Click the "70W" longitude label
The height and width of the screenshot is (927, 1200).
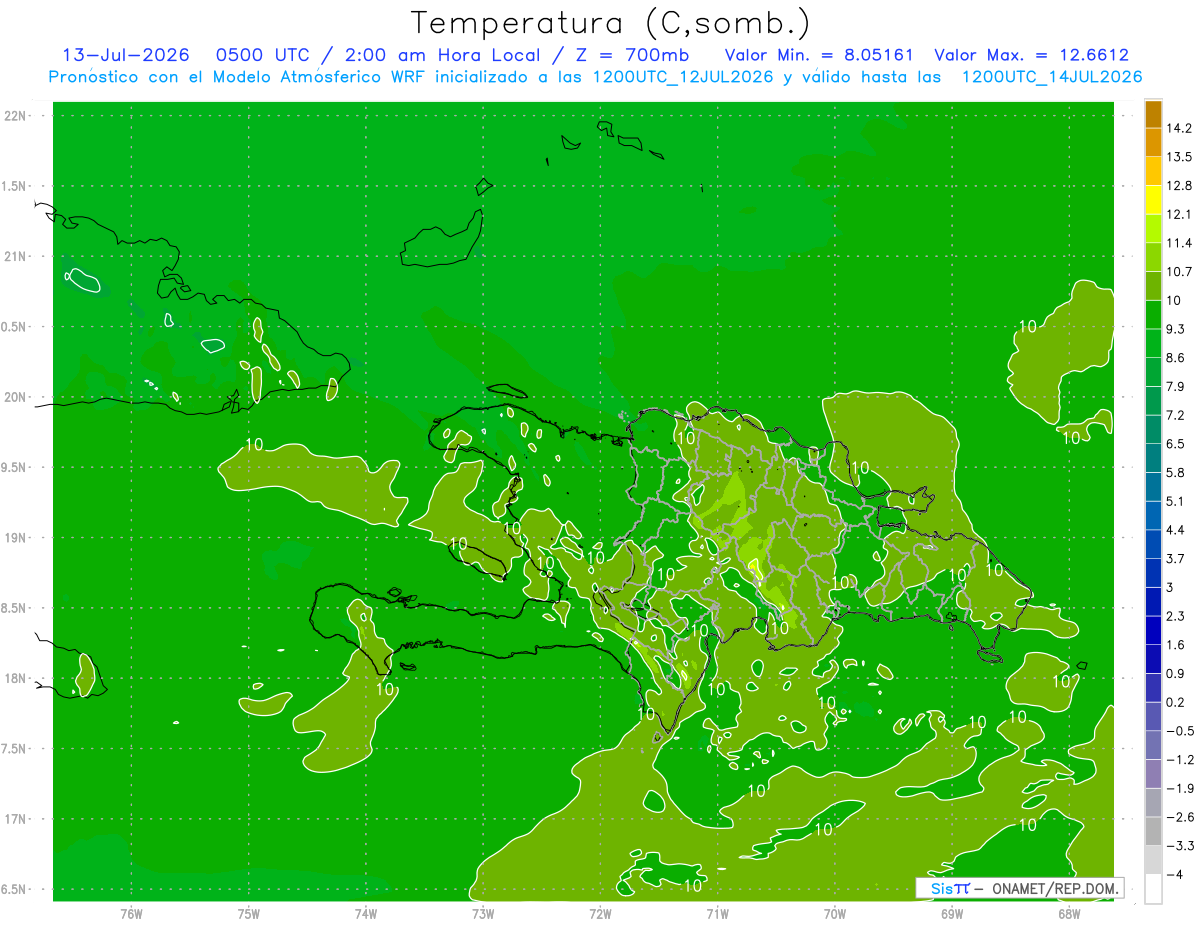pos(835,913)
